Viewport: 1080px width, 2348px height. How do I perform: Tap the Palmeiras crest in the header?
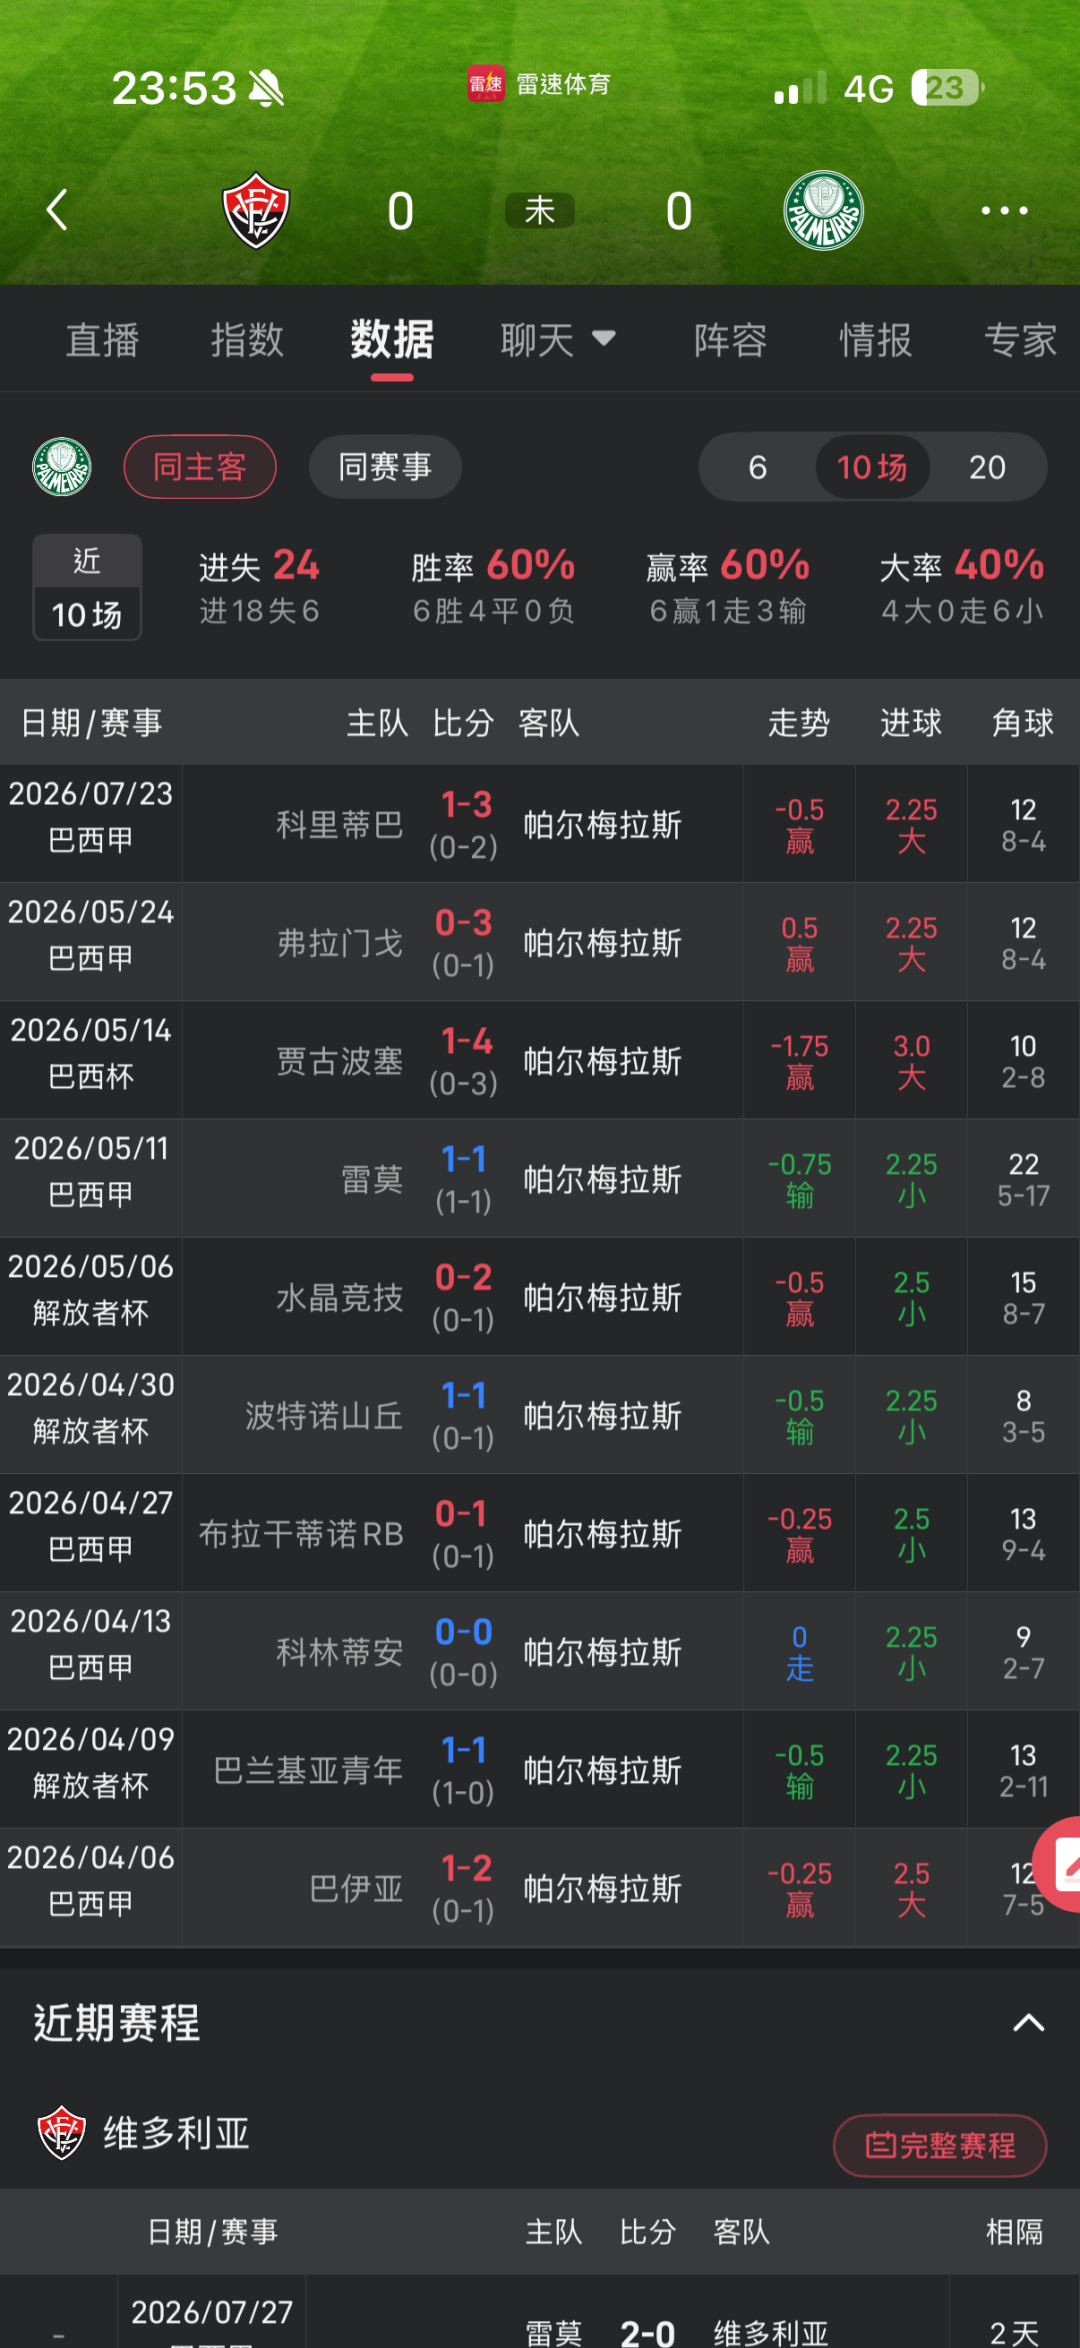(x=823, y=210)
